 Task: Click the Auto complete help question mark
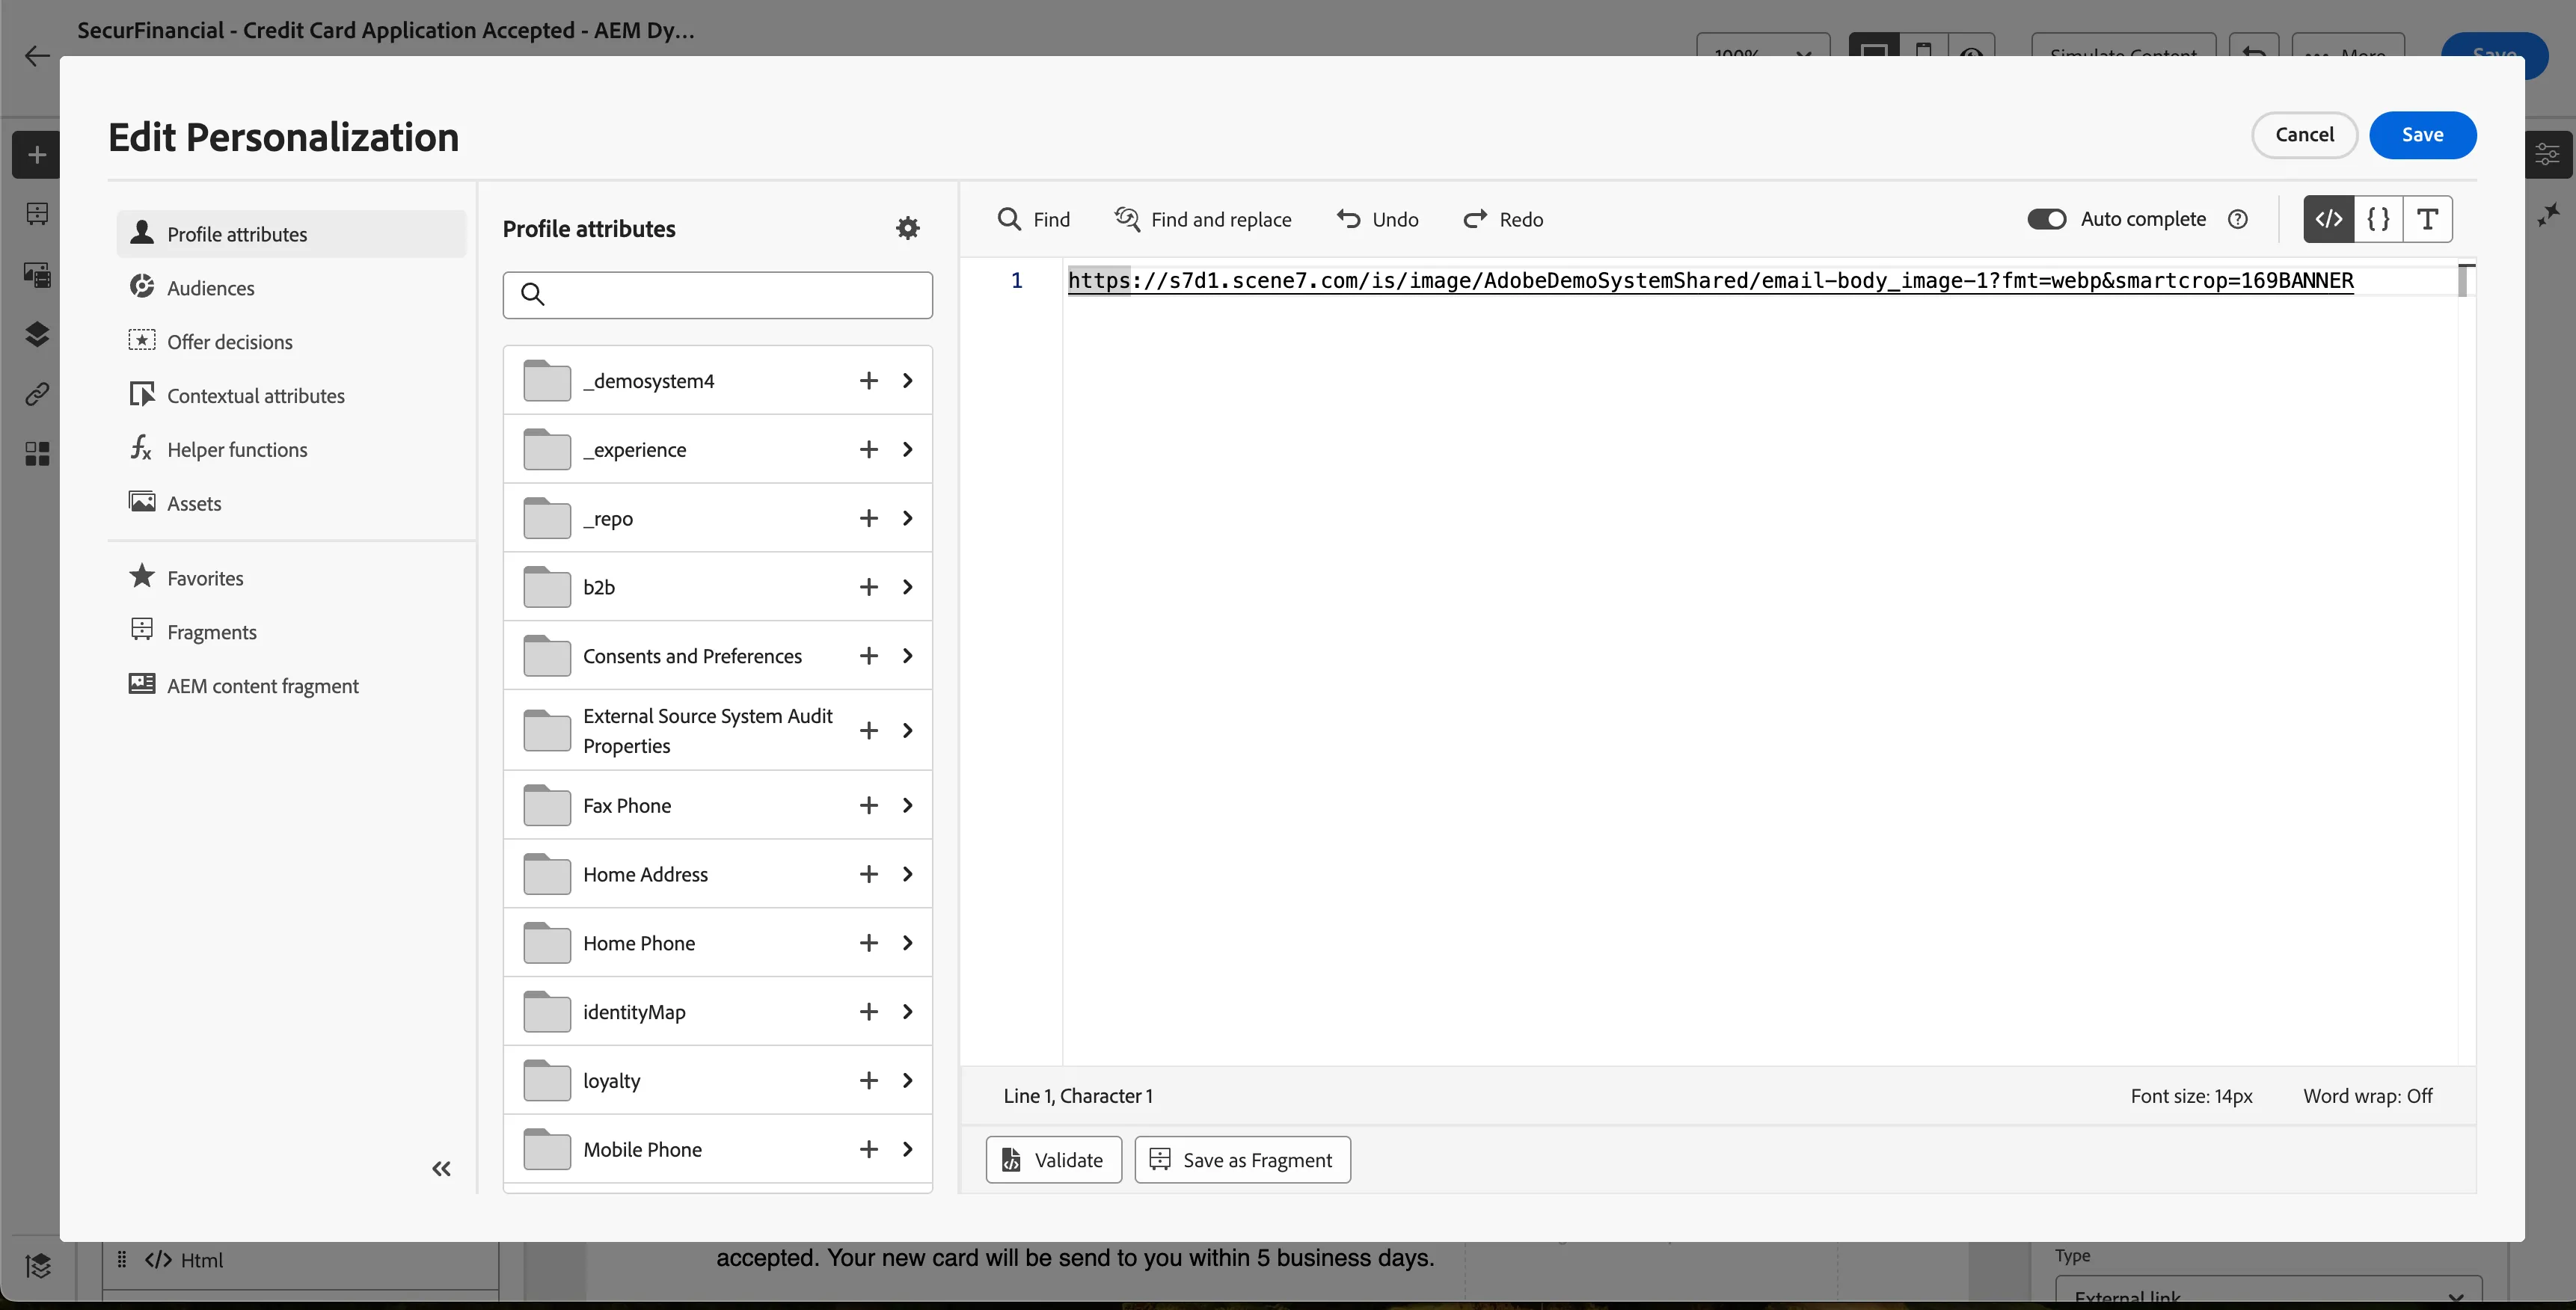2238,219
